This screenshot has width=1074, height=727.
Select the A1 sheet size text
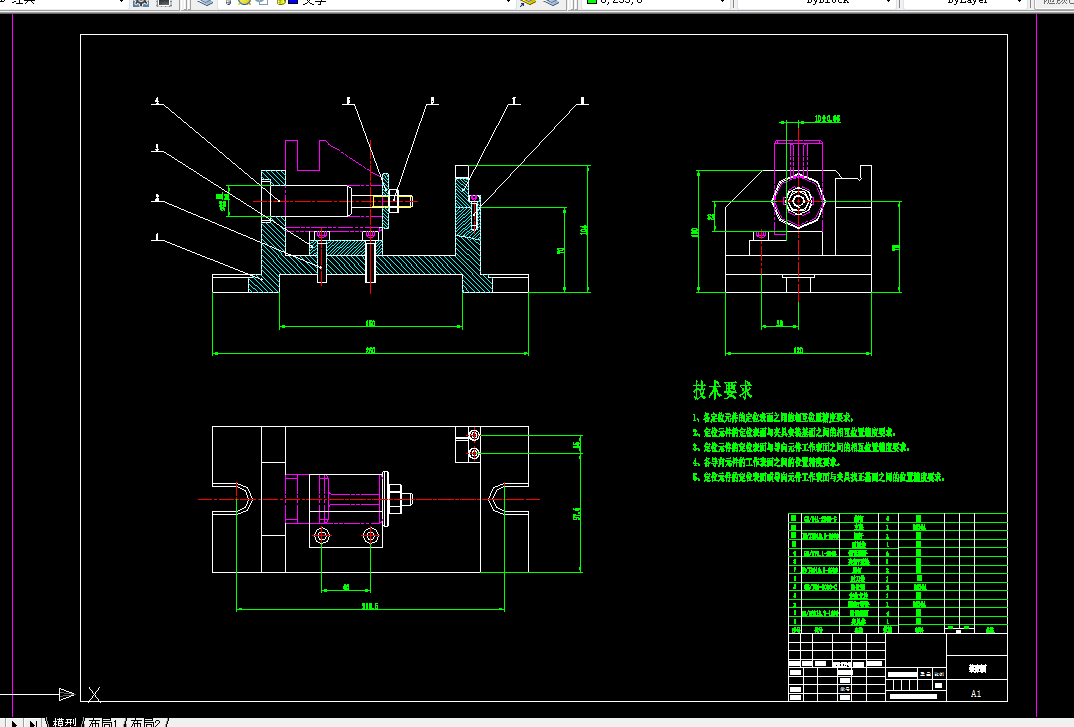coord(976,693)
